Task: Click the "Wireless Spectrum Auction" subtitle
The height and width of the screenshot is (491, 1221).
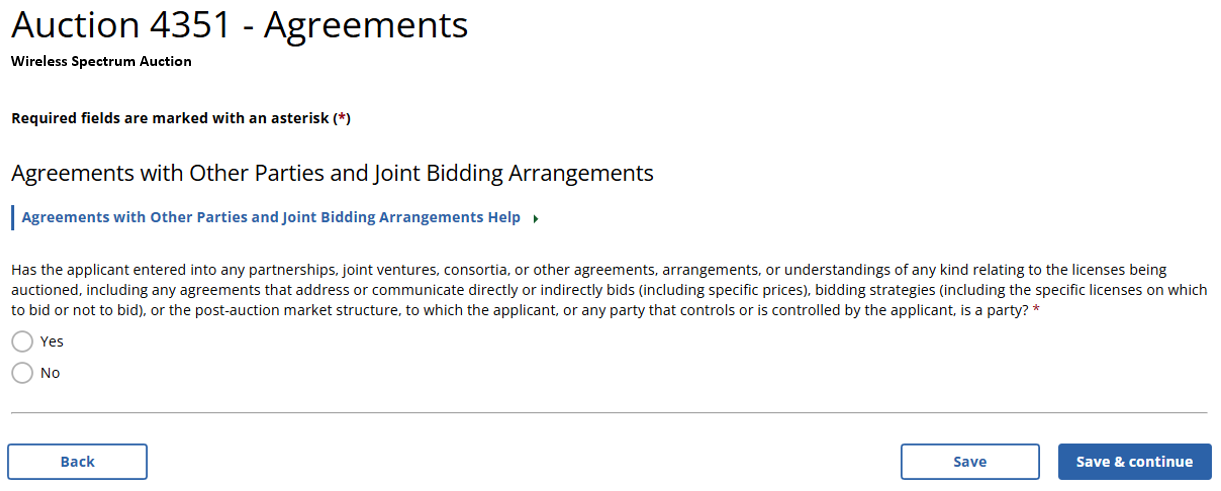Action: (101, 61)
